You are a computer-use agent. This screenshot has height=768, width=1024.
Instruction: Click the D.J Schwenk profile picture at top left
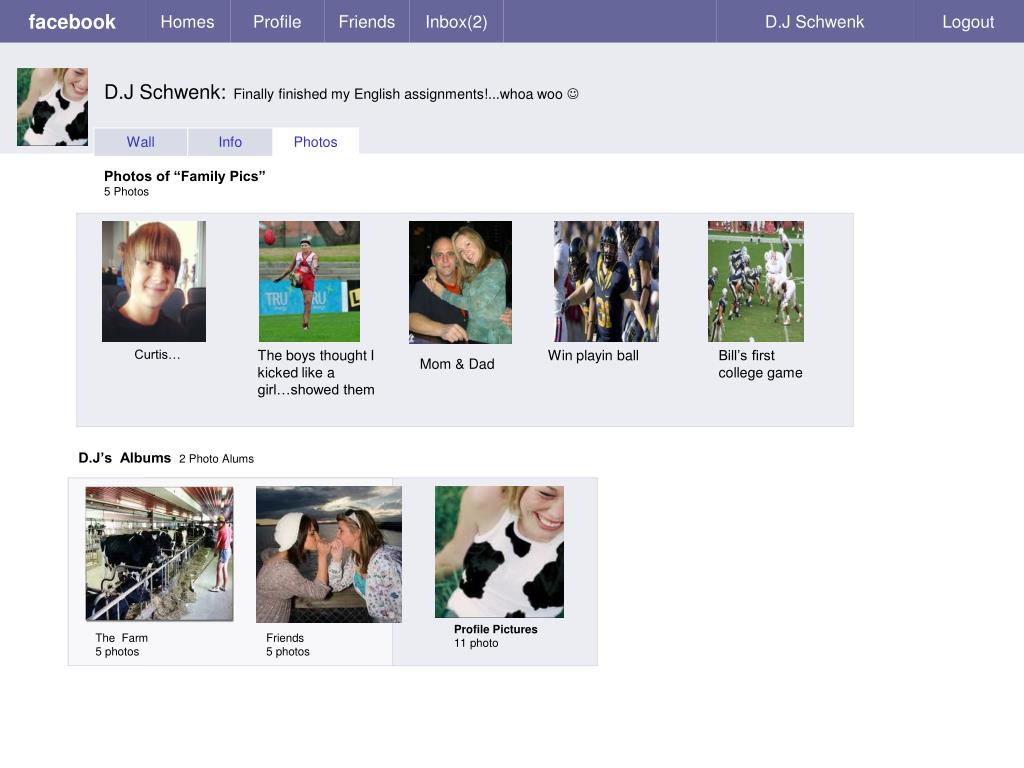[x=52, y=106]
